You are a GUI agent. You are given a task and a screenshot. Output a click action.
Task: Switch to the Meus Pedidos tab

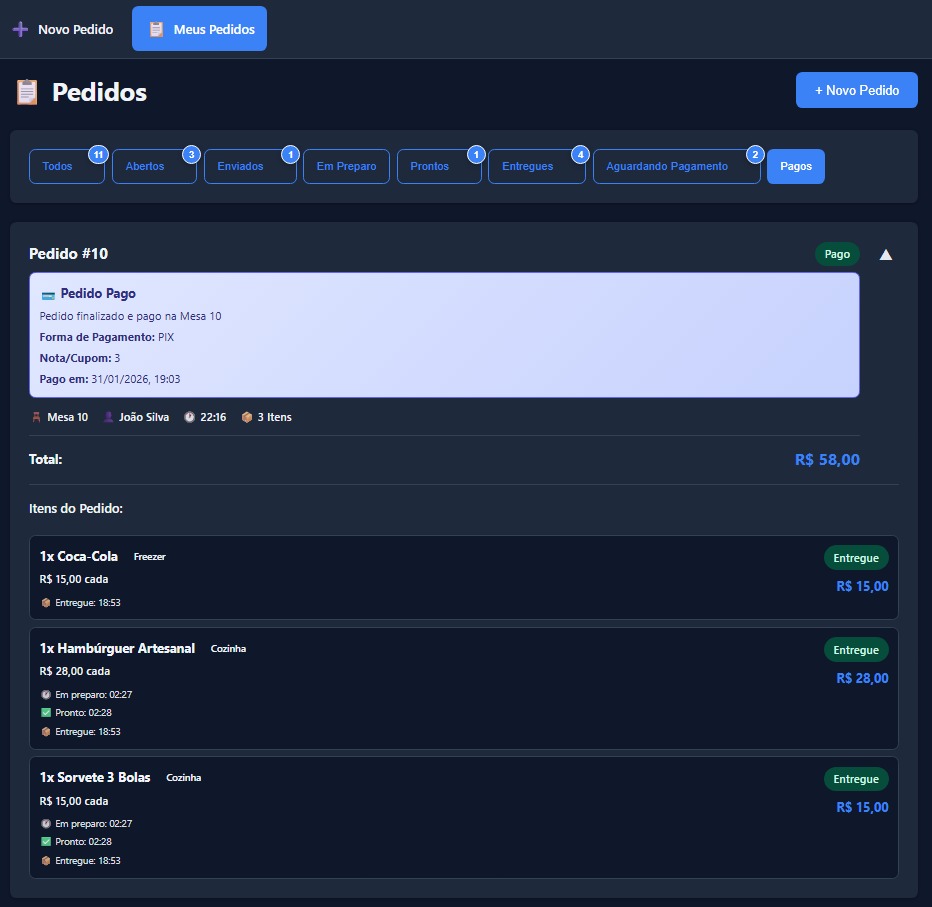[x=199, y=29]
